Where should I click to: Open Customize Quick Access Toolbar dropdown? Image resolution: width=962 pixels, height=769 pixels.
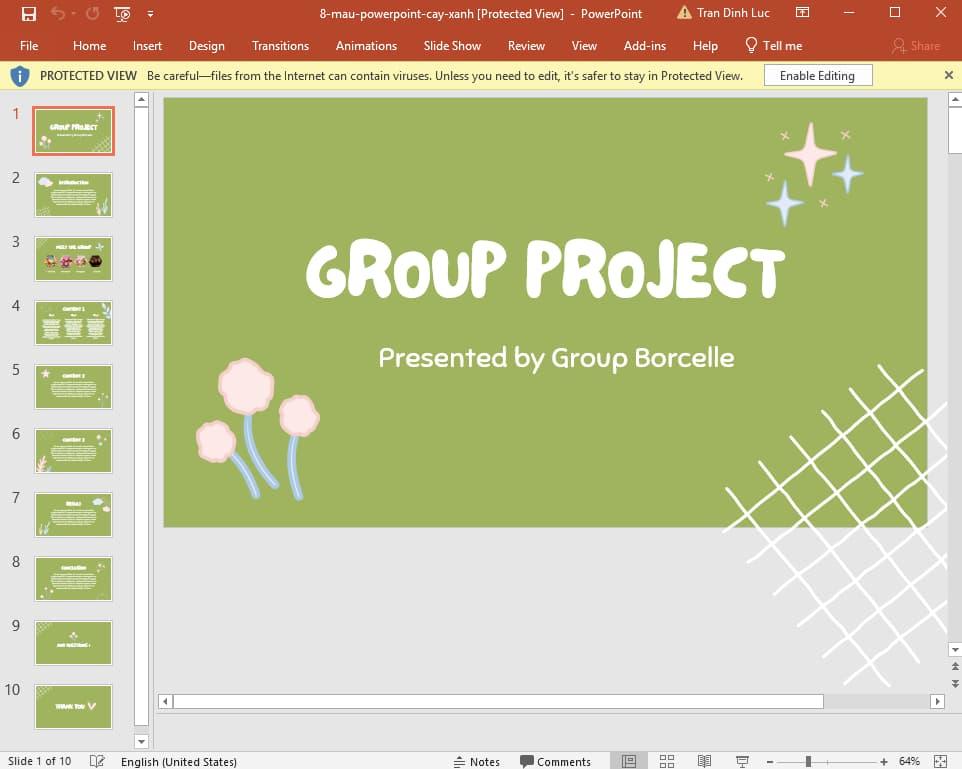(x=150, y=13)
